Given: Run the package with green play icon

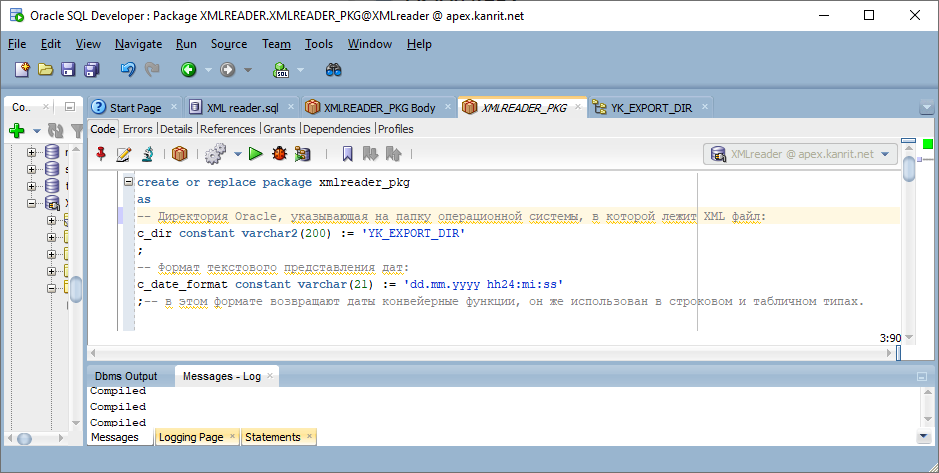Looking at the screenshot, I should (256, 154).
